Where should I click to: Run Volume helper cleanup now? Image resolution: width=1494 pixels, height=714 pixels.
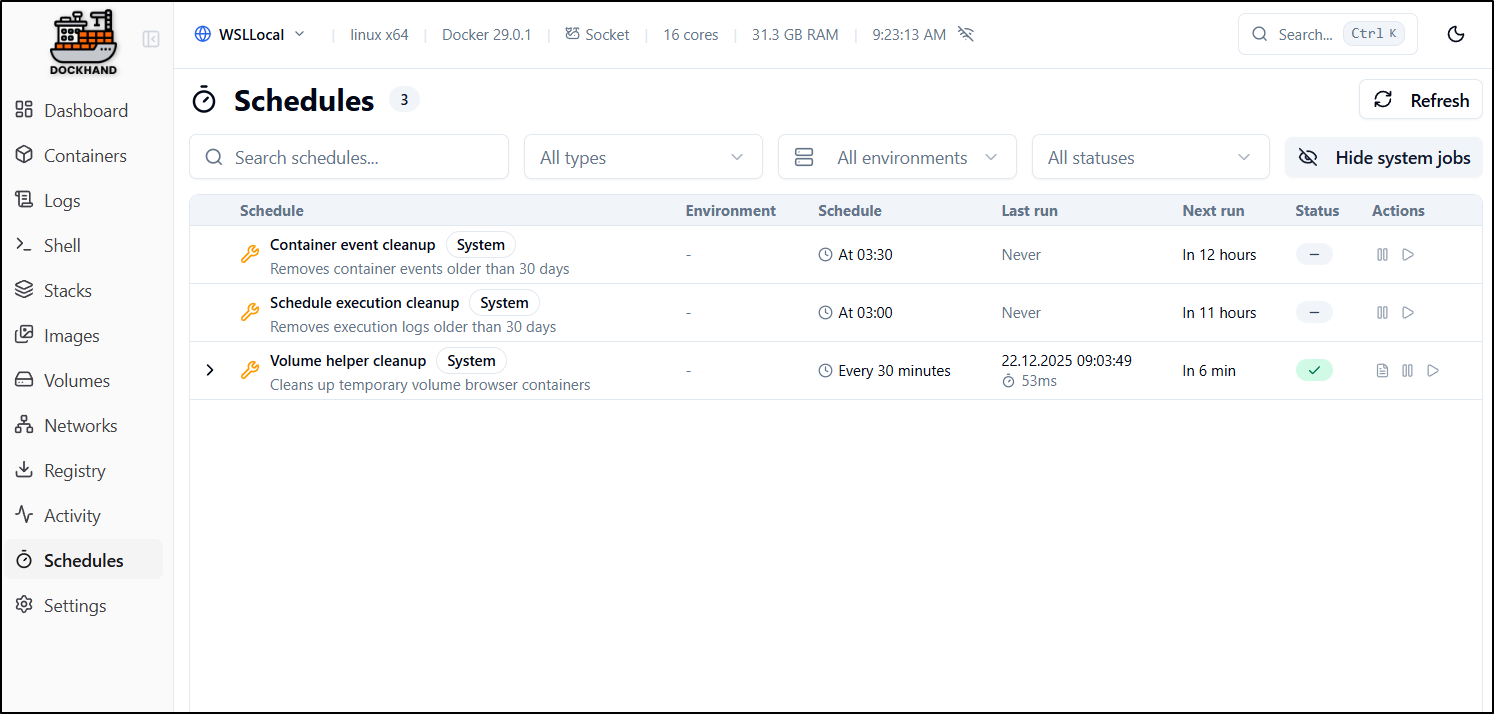tap(1433, 371)
